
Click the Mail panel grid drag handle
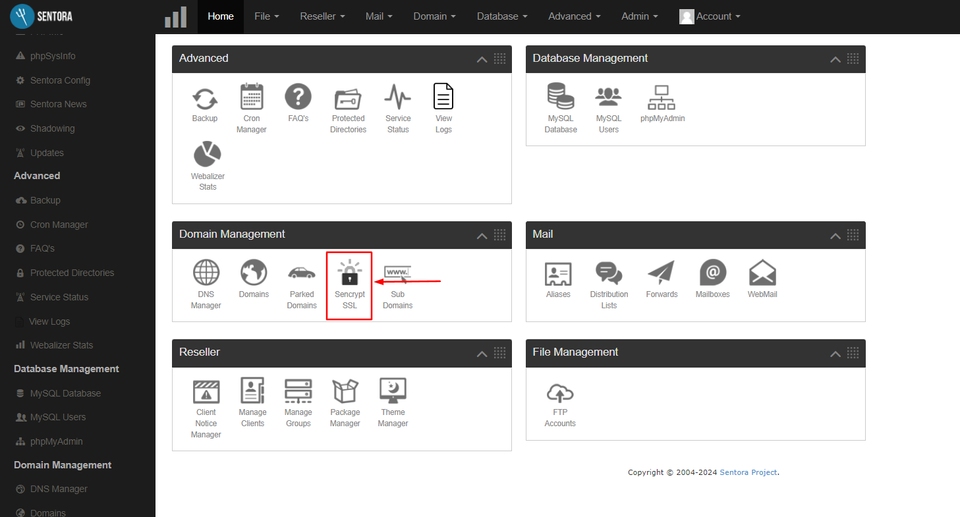tap(853, 235)
